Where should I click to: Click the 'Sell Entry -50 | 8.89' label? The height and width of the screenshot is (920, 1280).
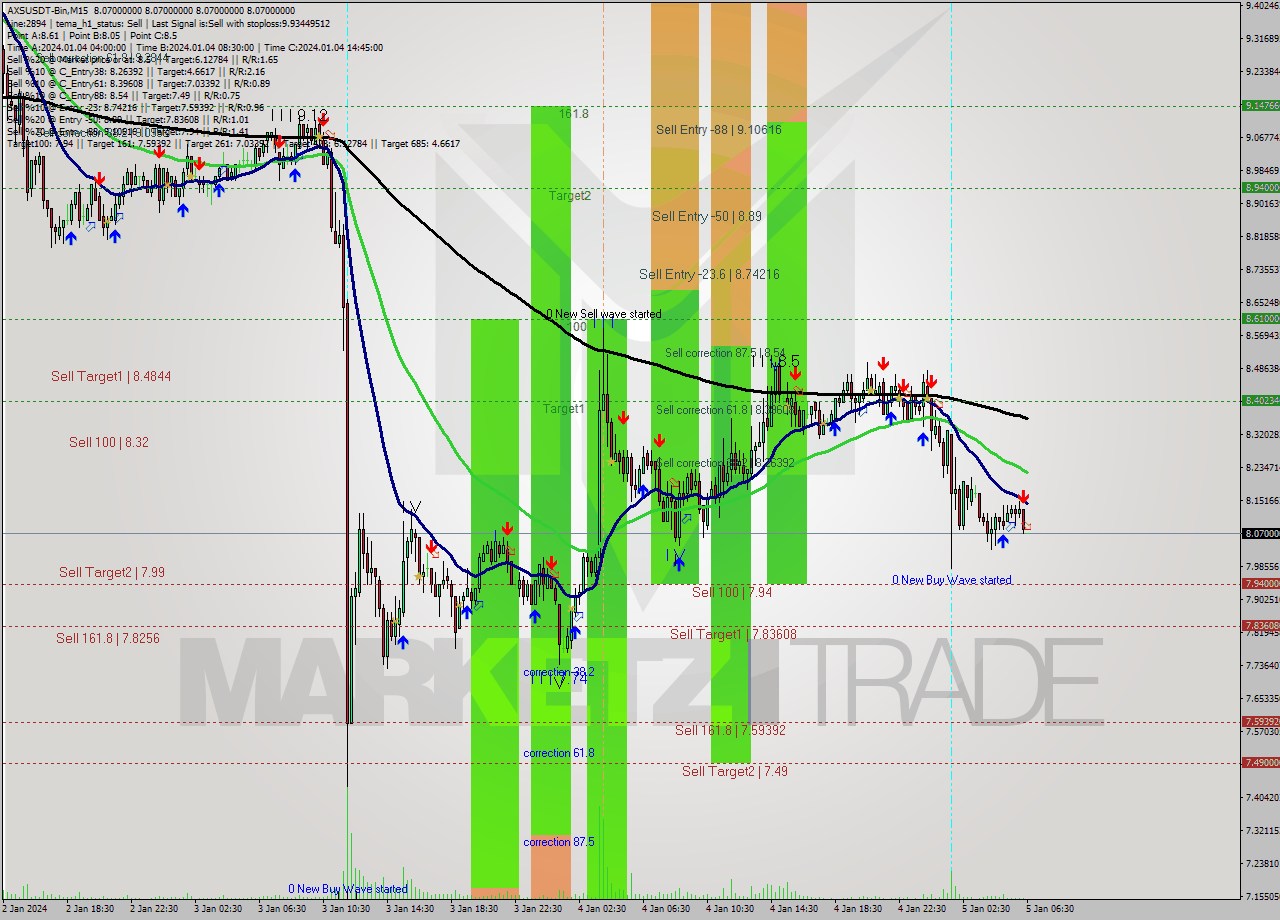[707, 216]
